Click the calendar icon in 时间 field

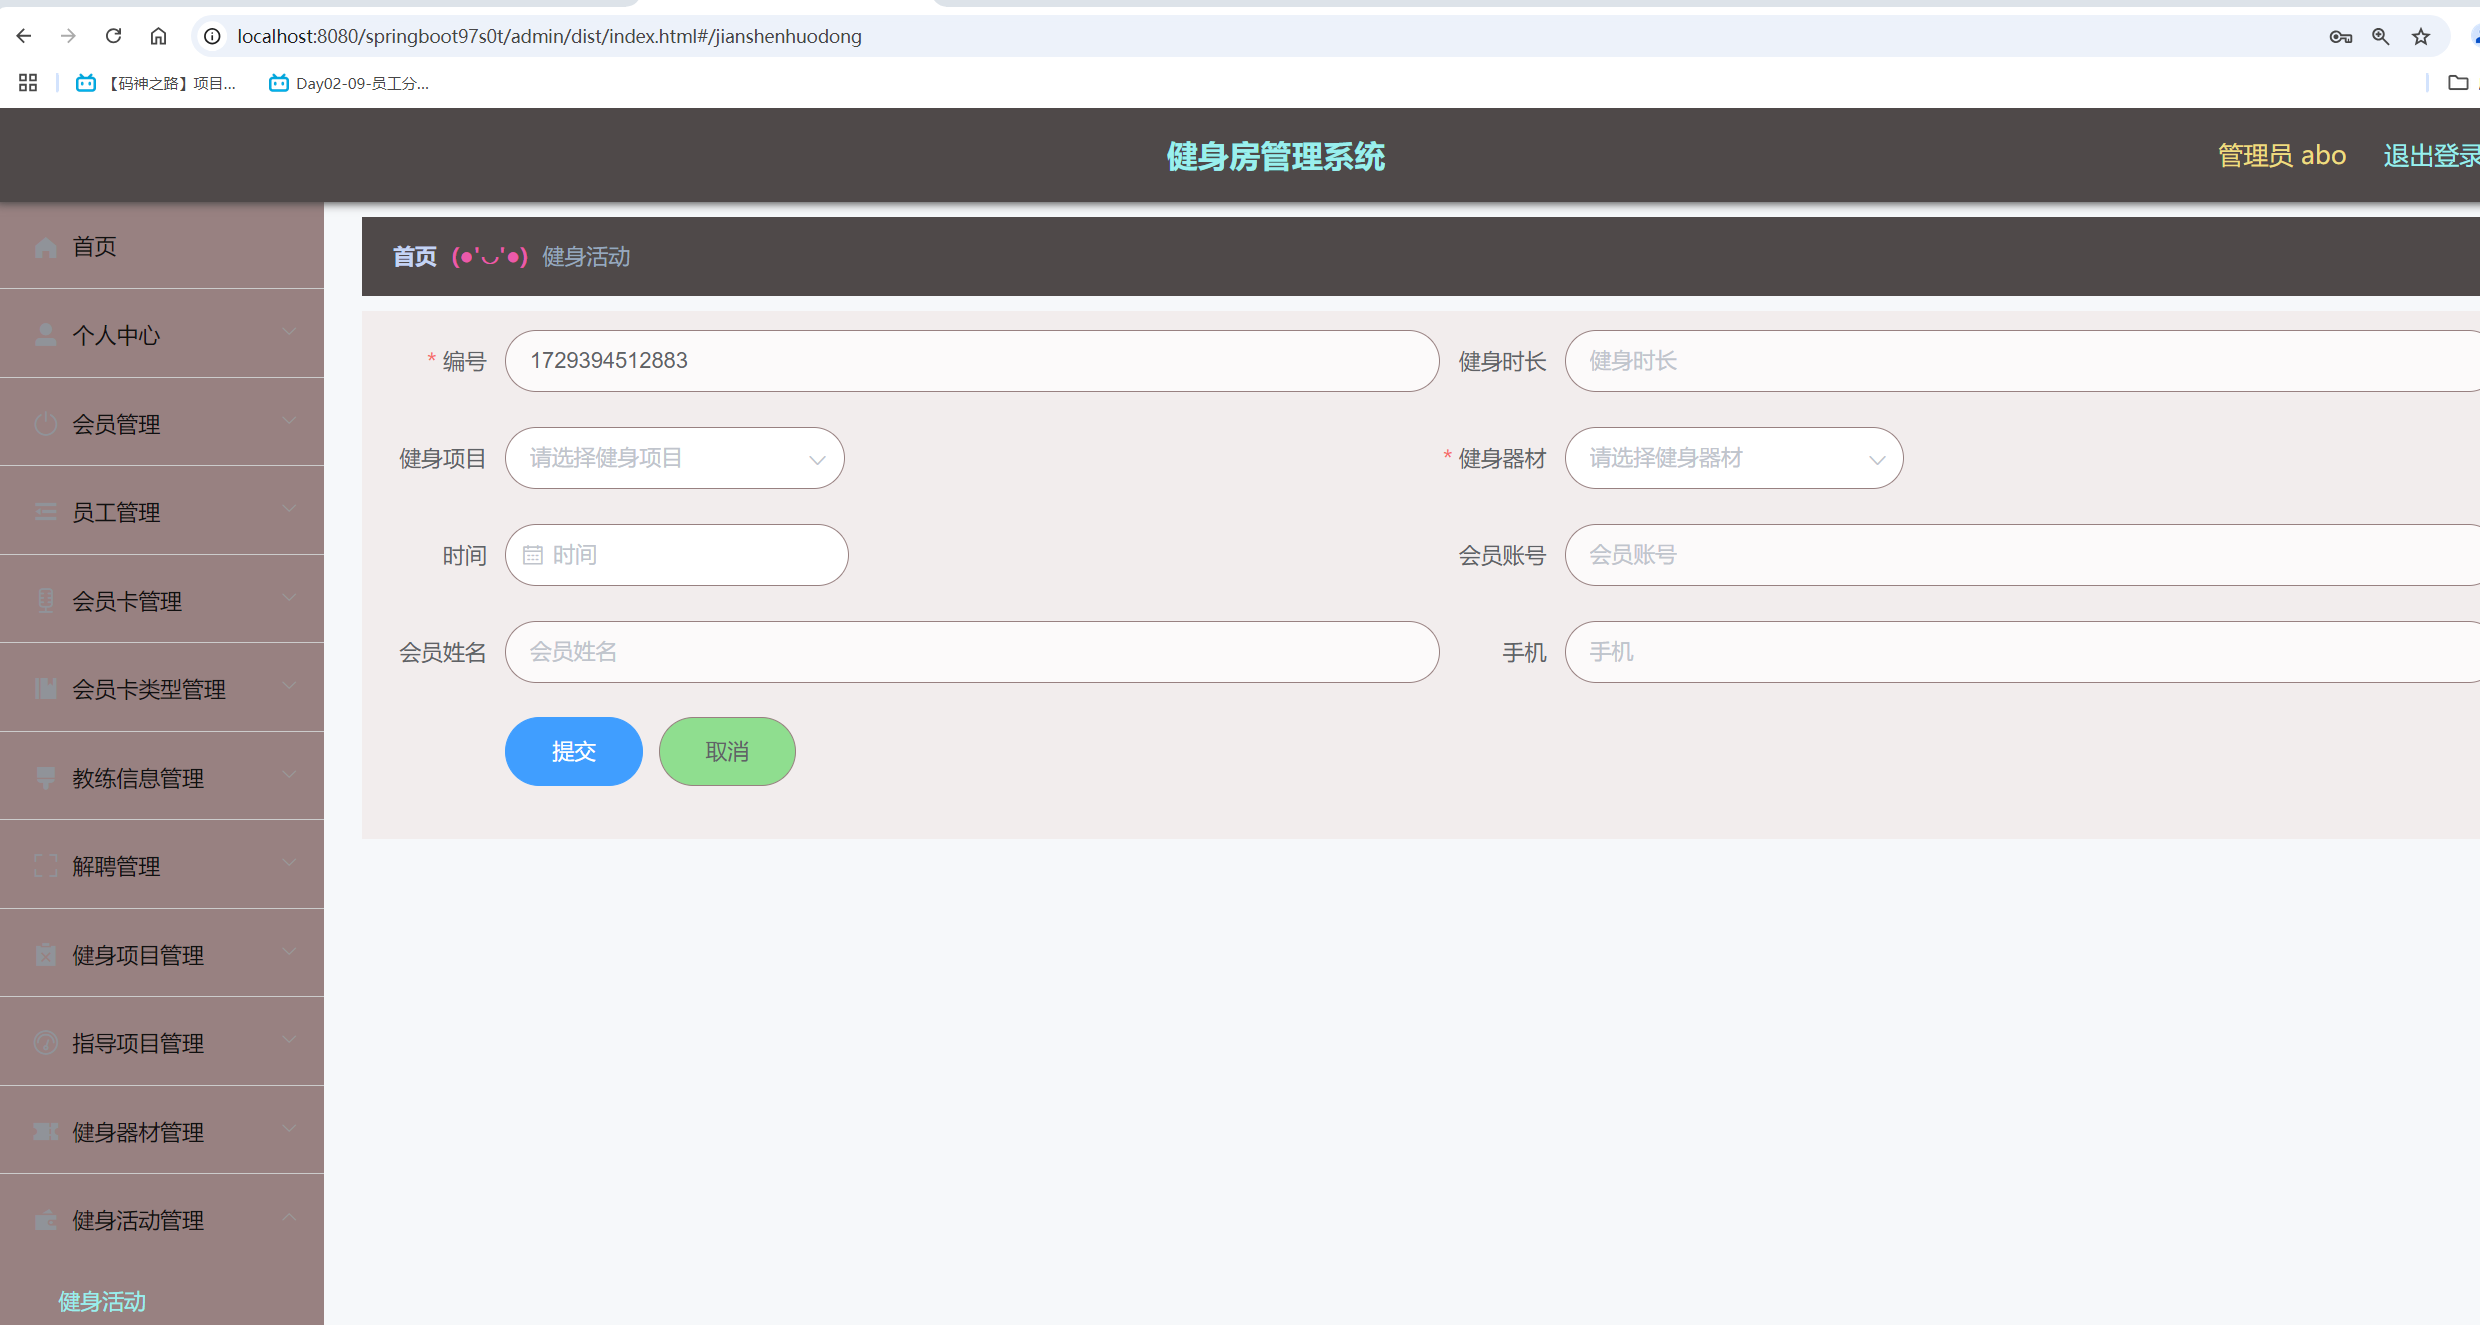(x=533, y=555)
